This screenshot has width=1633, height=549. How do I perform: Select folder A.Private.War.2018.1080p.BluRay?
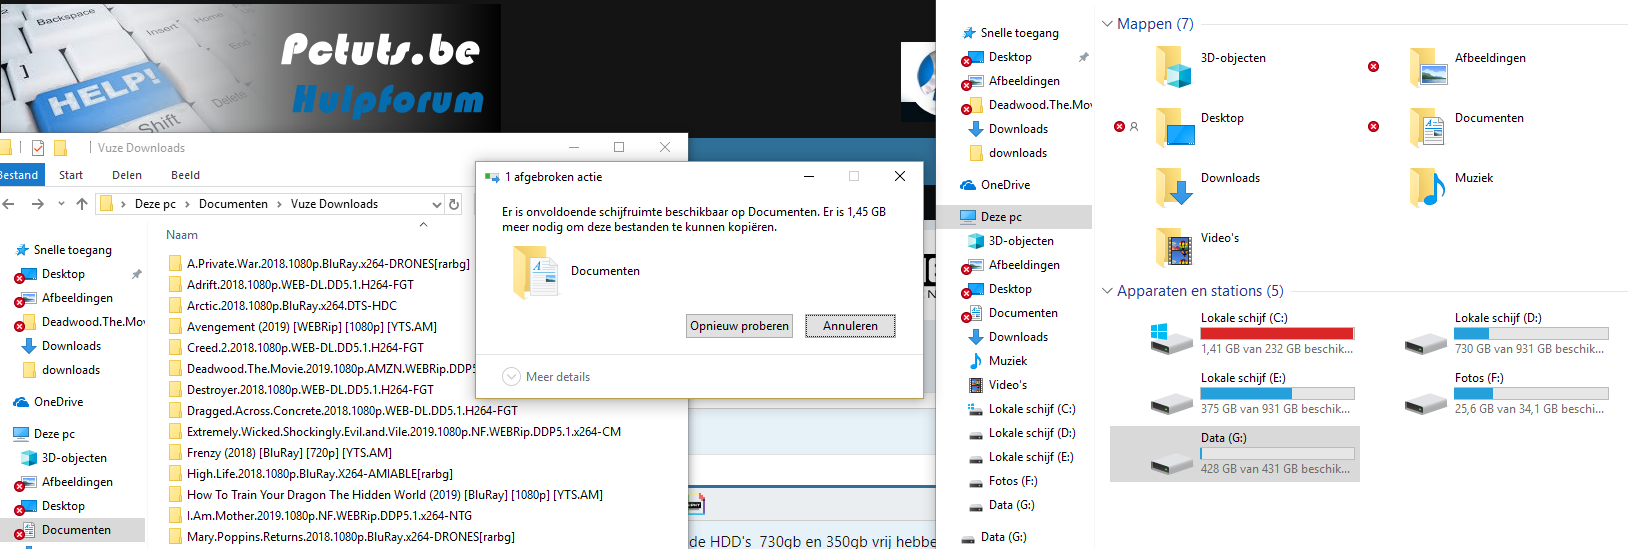point(319,264)
